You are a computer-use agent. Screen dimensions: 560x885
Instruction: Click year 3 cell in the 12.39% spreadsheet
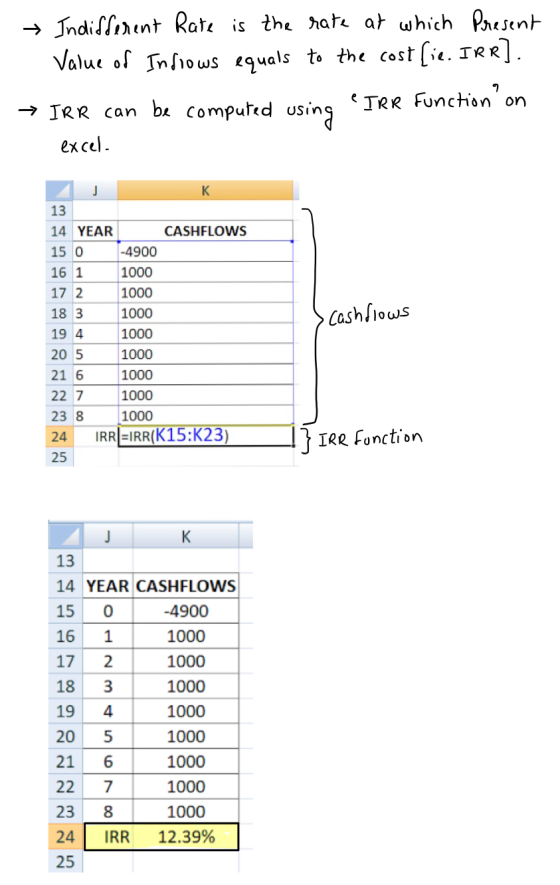point(108,686)
